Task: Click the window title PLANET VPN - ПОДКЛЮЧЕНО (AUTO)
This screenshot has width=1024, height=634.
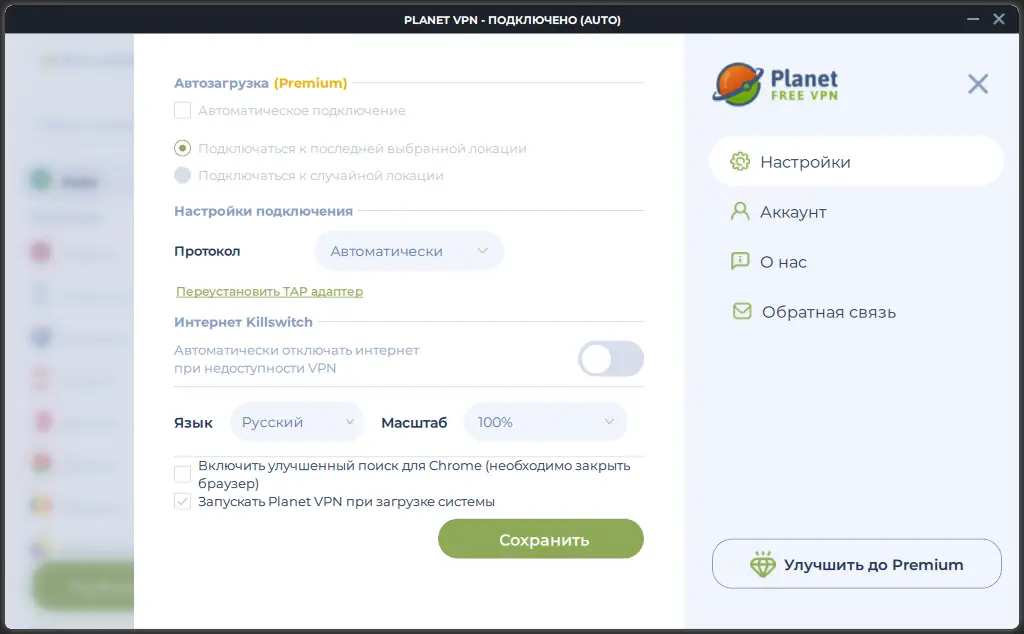Action: pos(512,20)
